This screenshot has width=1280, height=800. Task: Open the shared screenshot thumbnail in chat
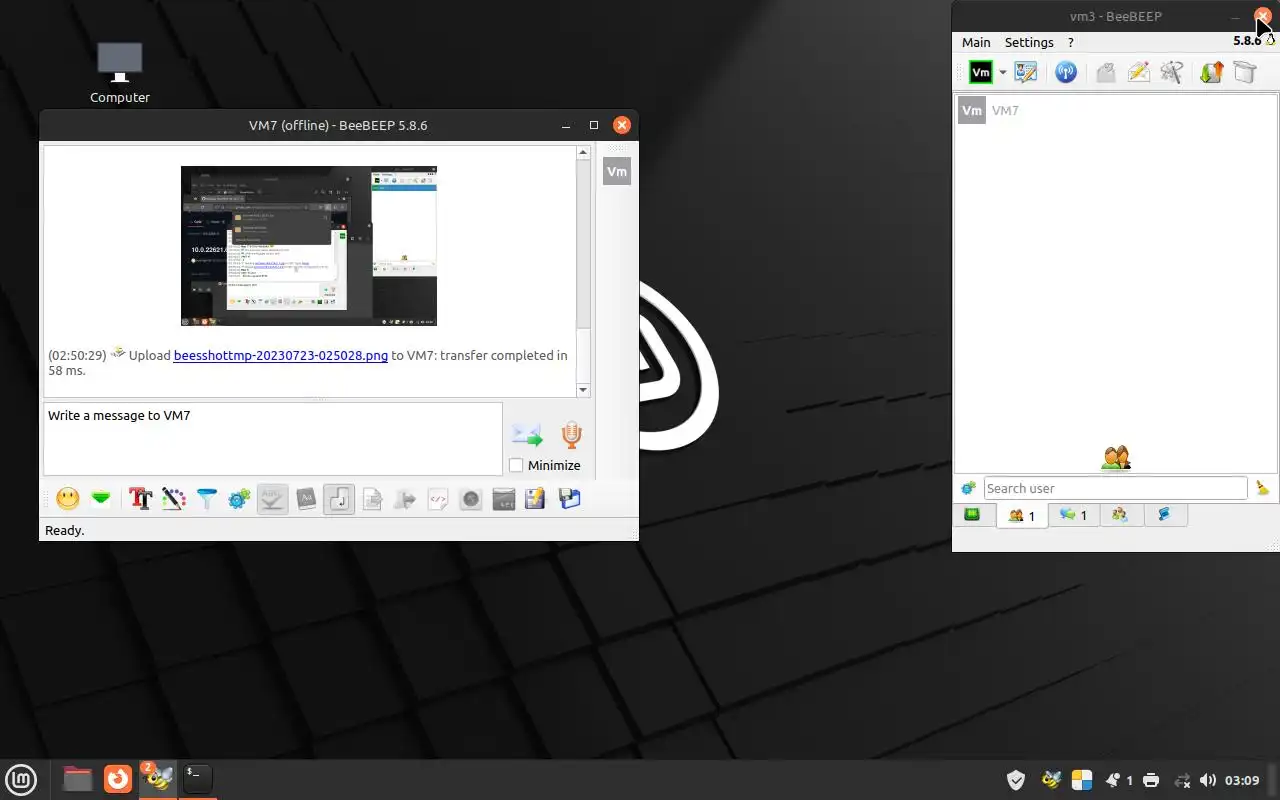coord(309,246)
